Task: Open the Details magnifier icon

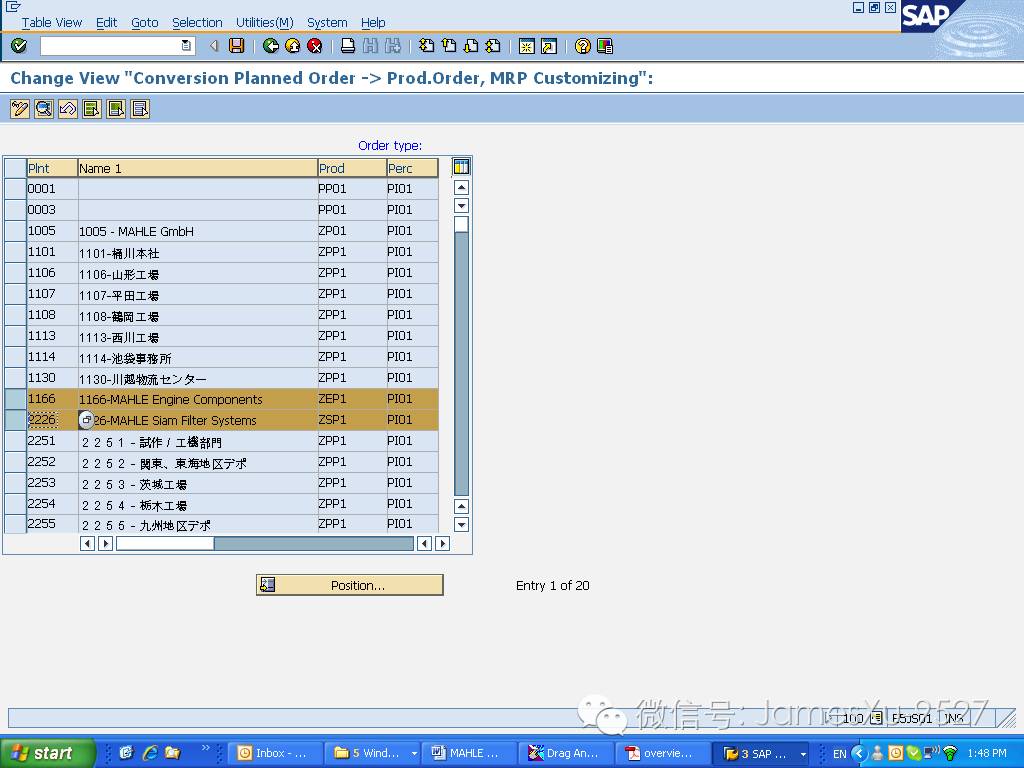Action: click(44, 108)
